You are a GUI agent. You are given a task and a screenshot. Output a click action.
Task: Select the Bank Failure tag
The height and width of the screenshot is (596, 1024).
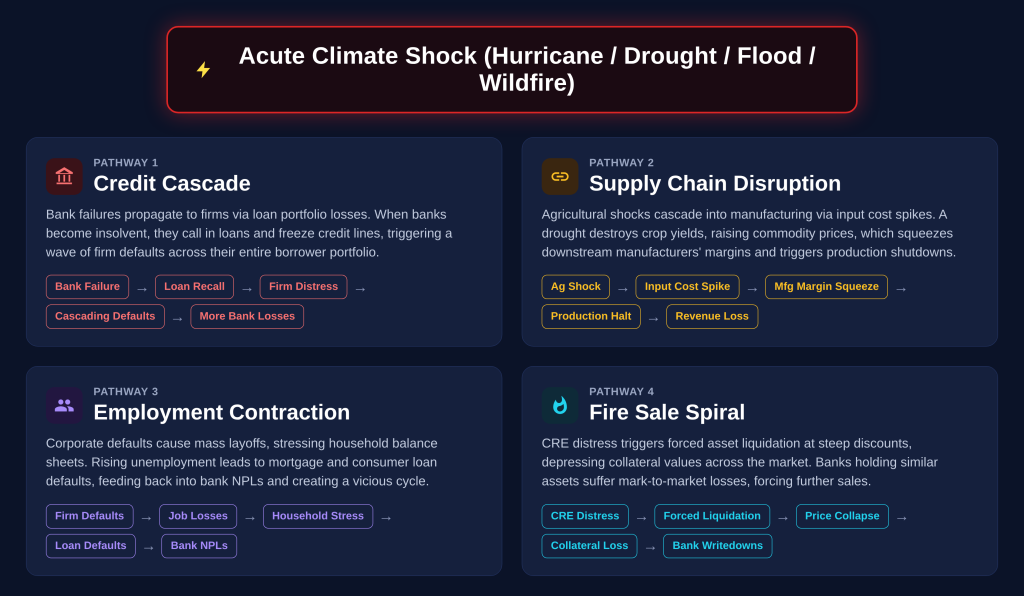87,287
